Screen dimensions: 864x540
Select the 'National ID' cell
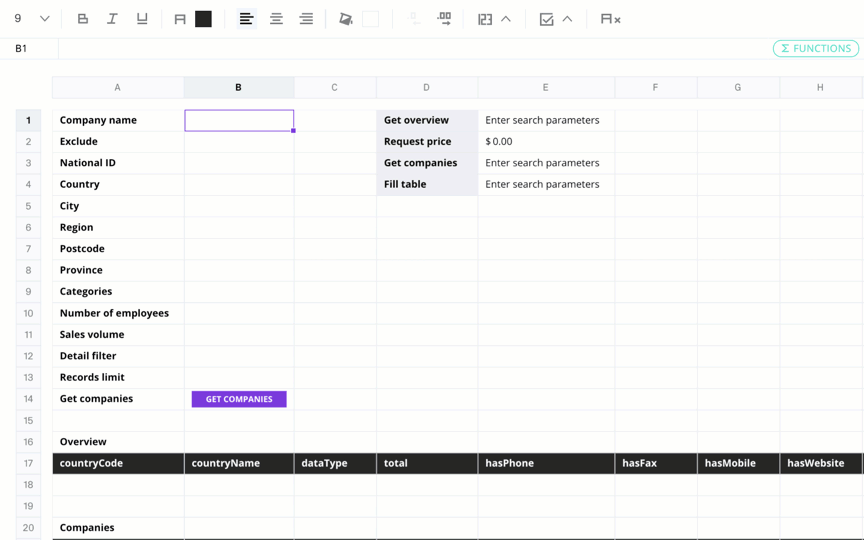tap(118, 163)
